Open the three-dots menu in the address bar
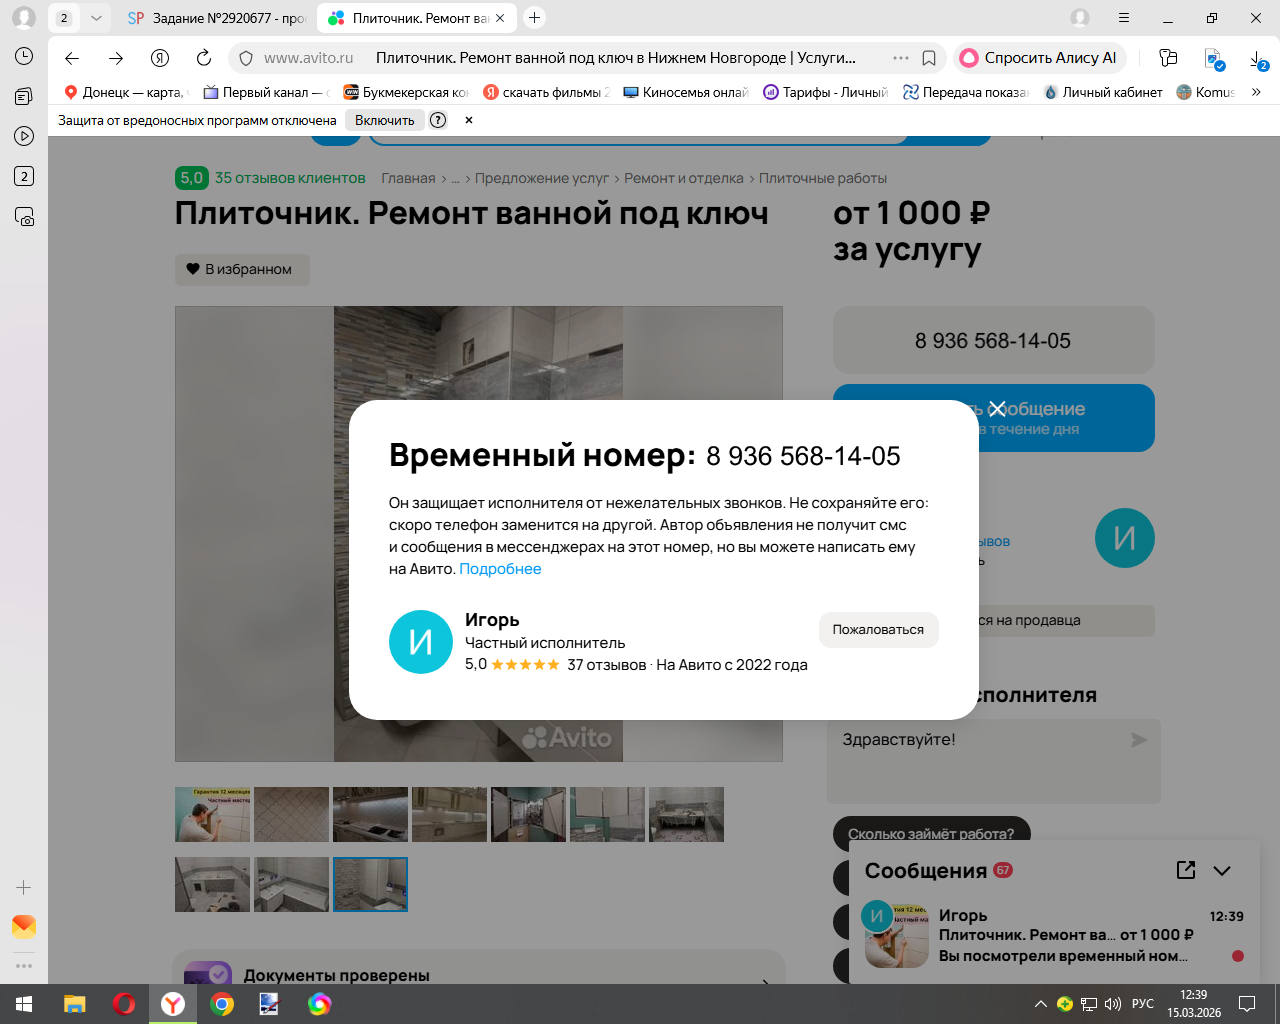Screen dimensions: 1280x1024 tap(900, 58)
